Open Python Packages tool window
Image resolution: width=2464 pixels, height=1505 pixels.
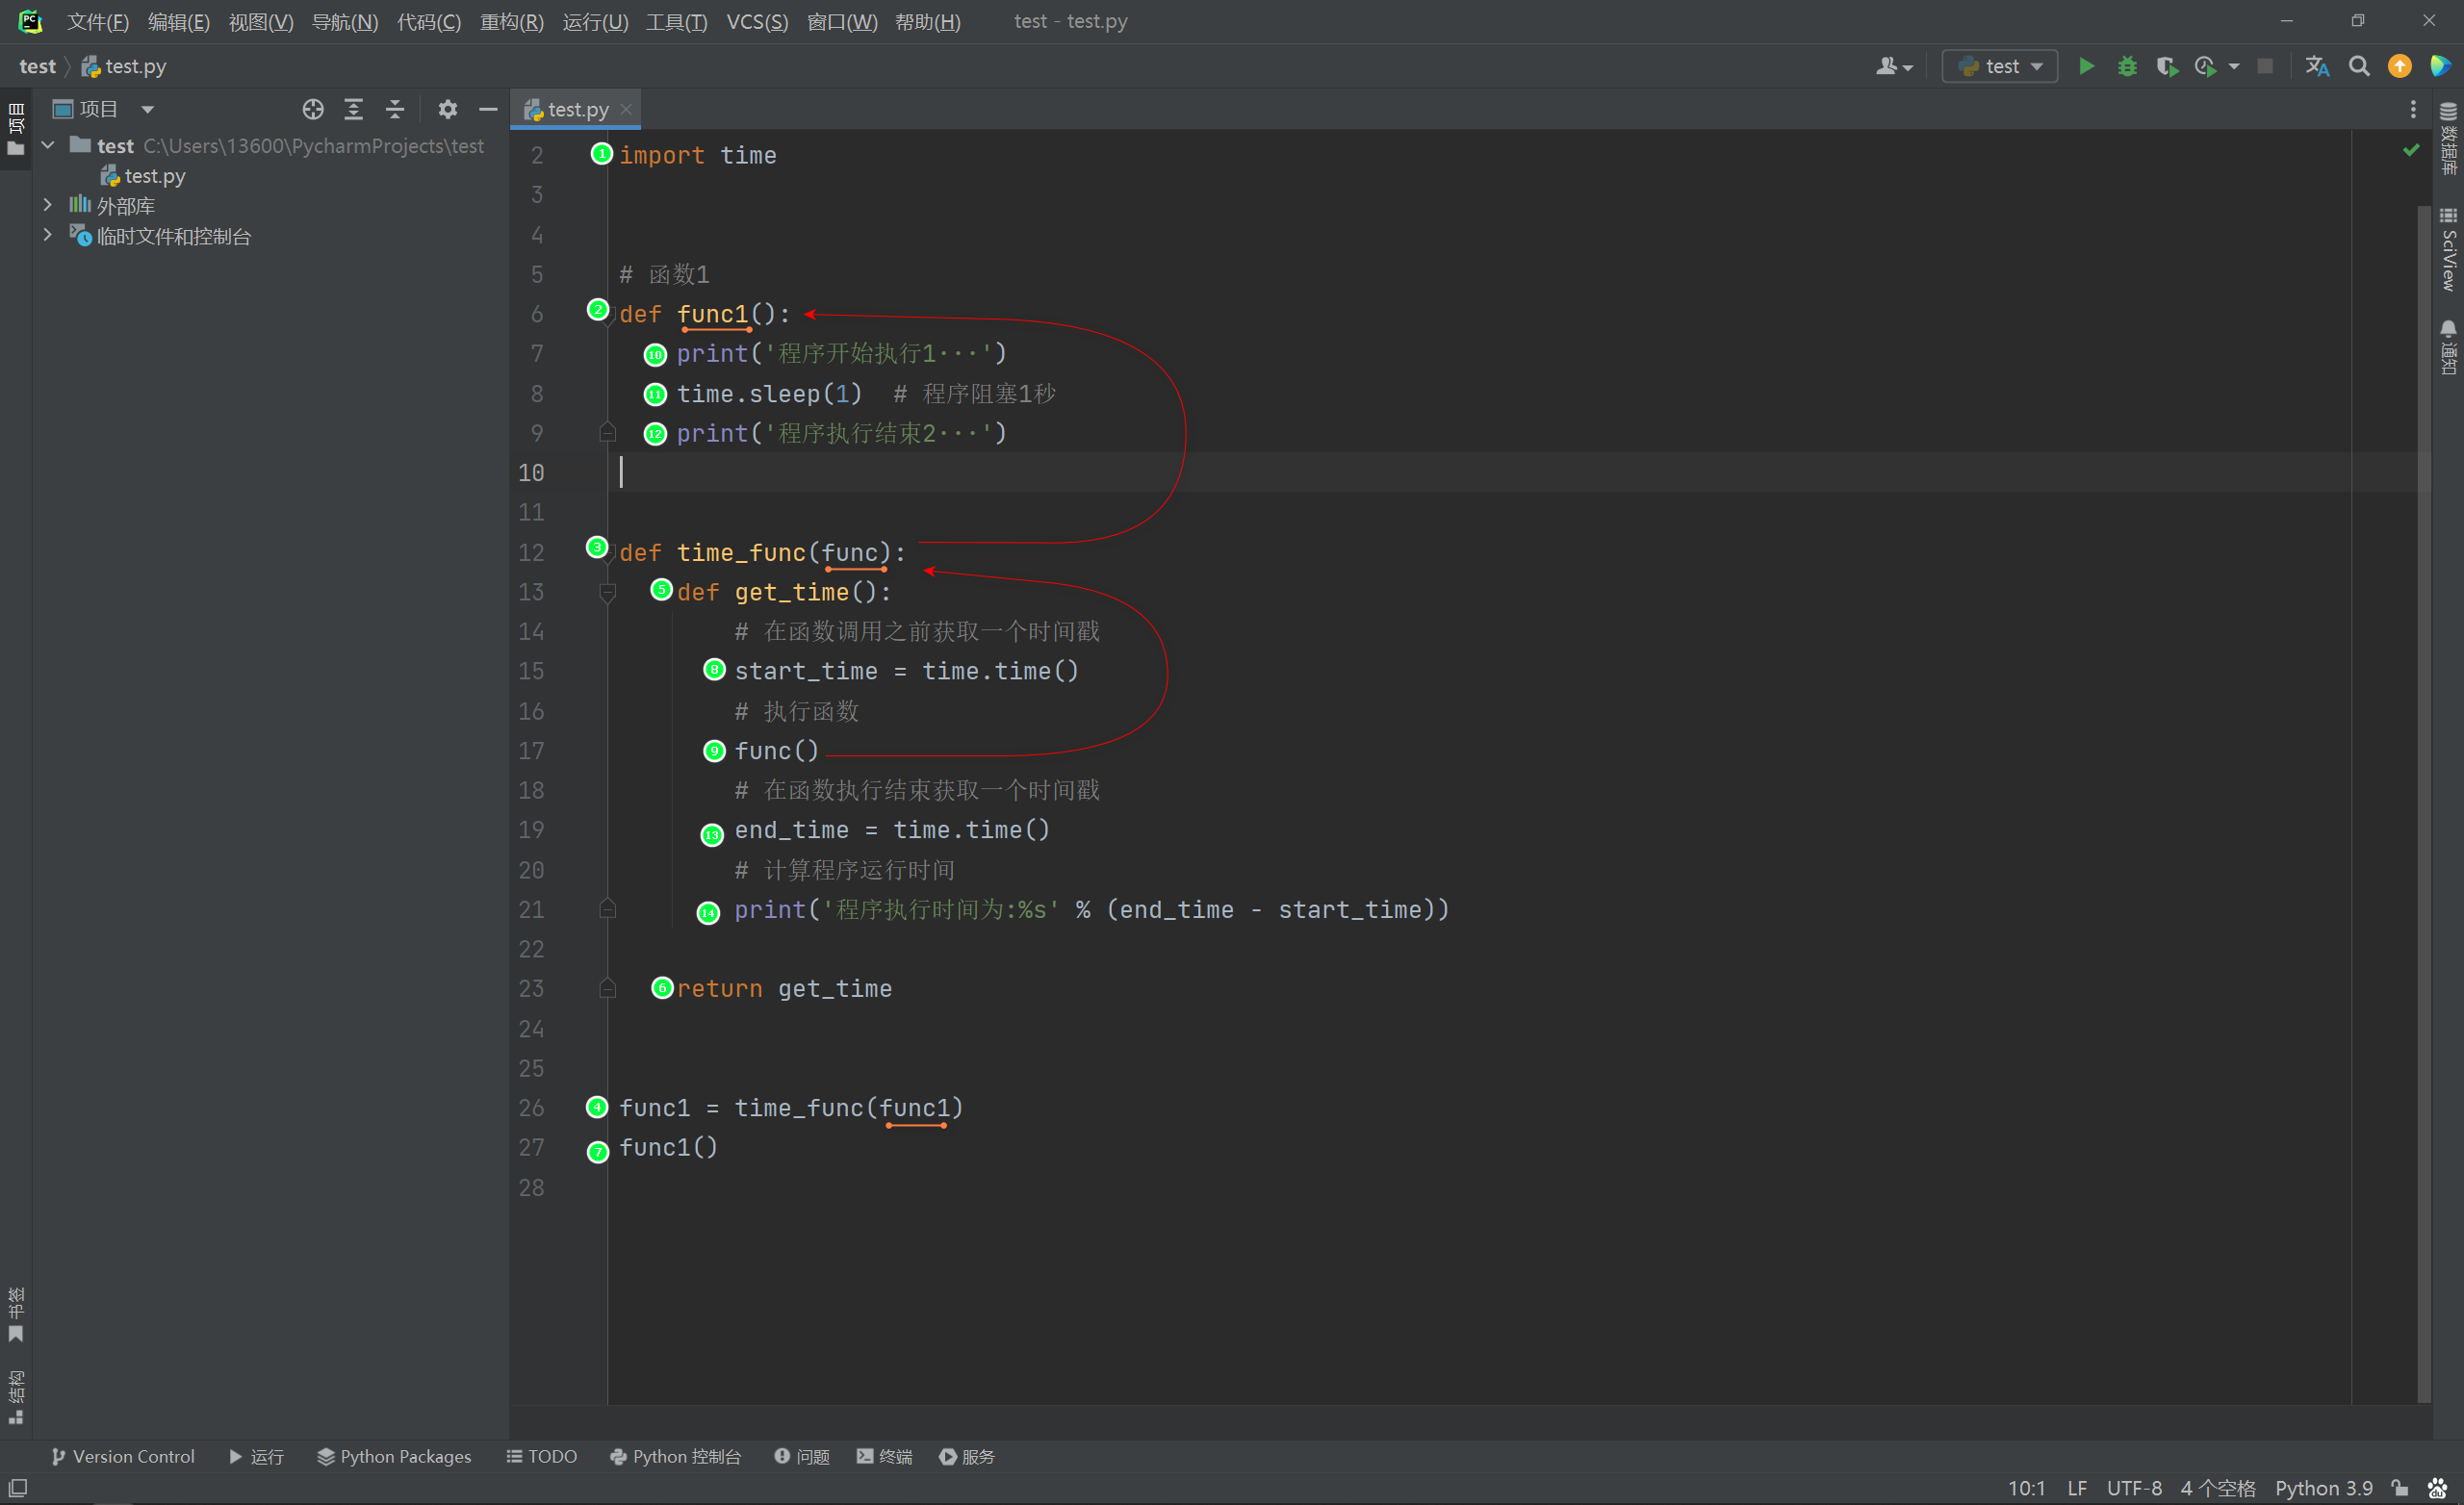point(394,1456)
